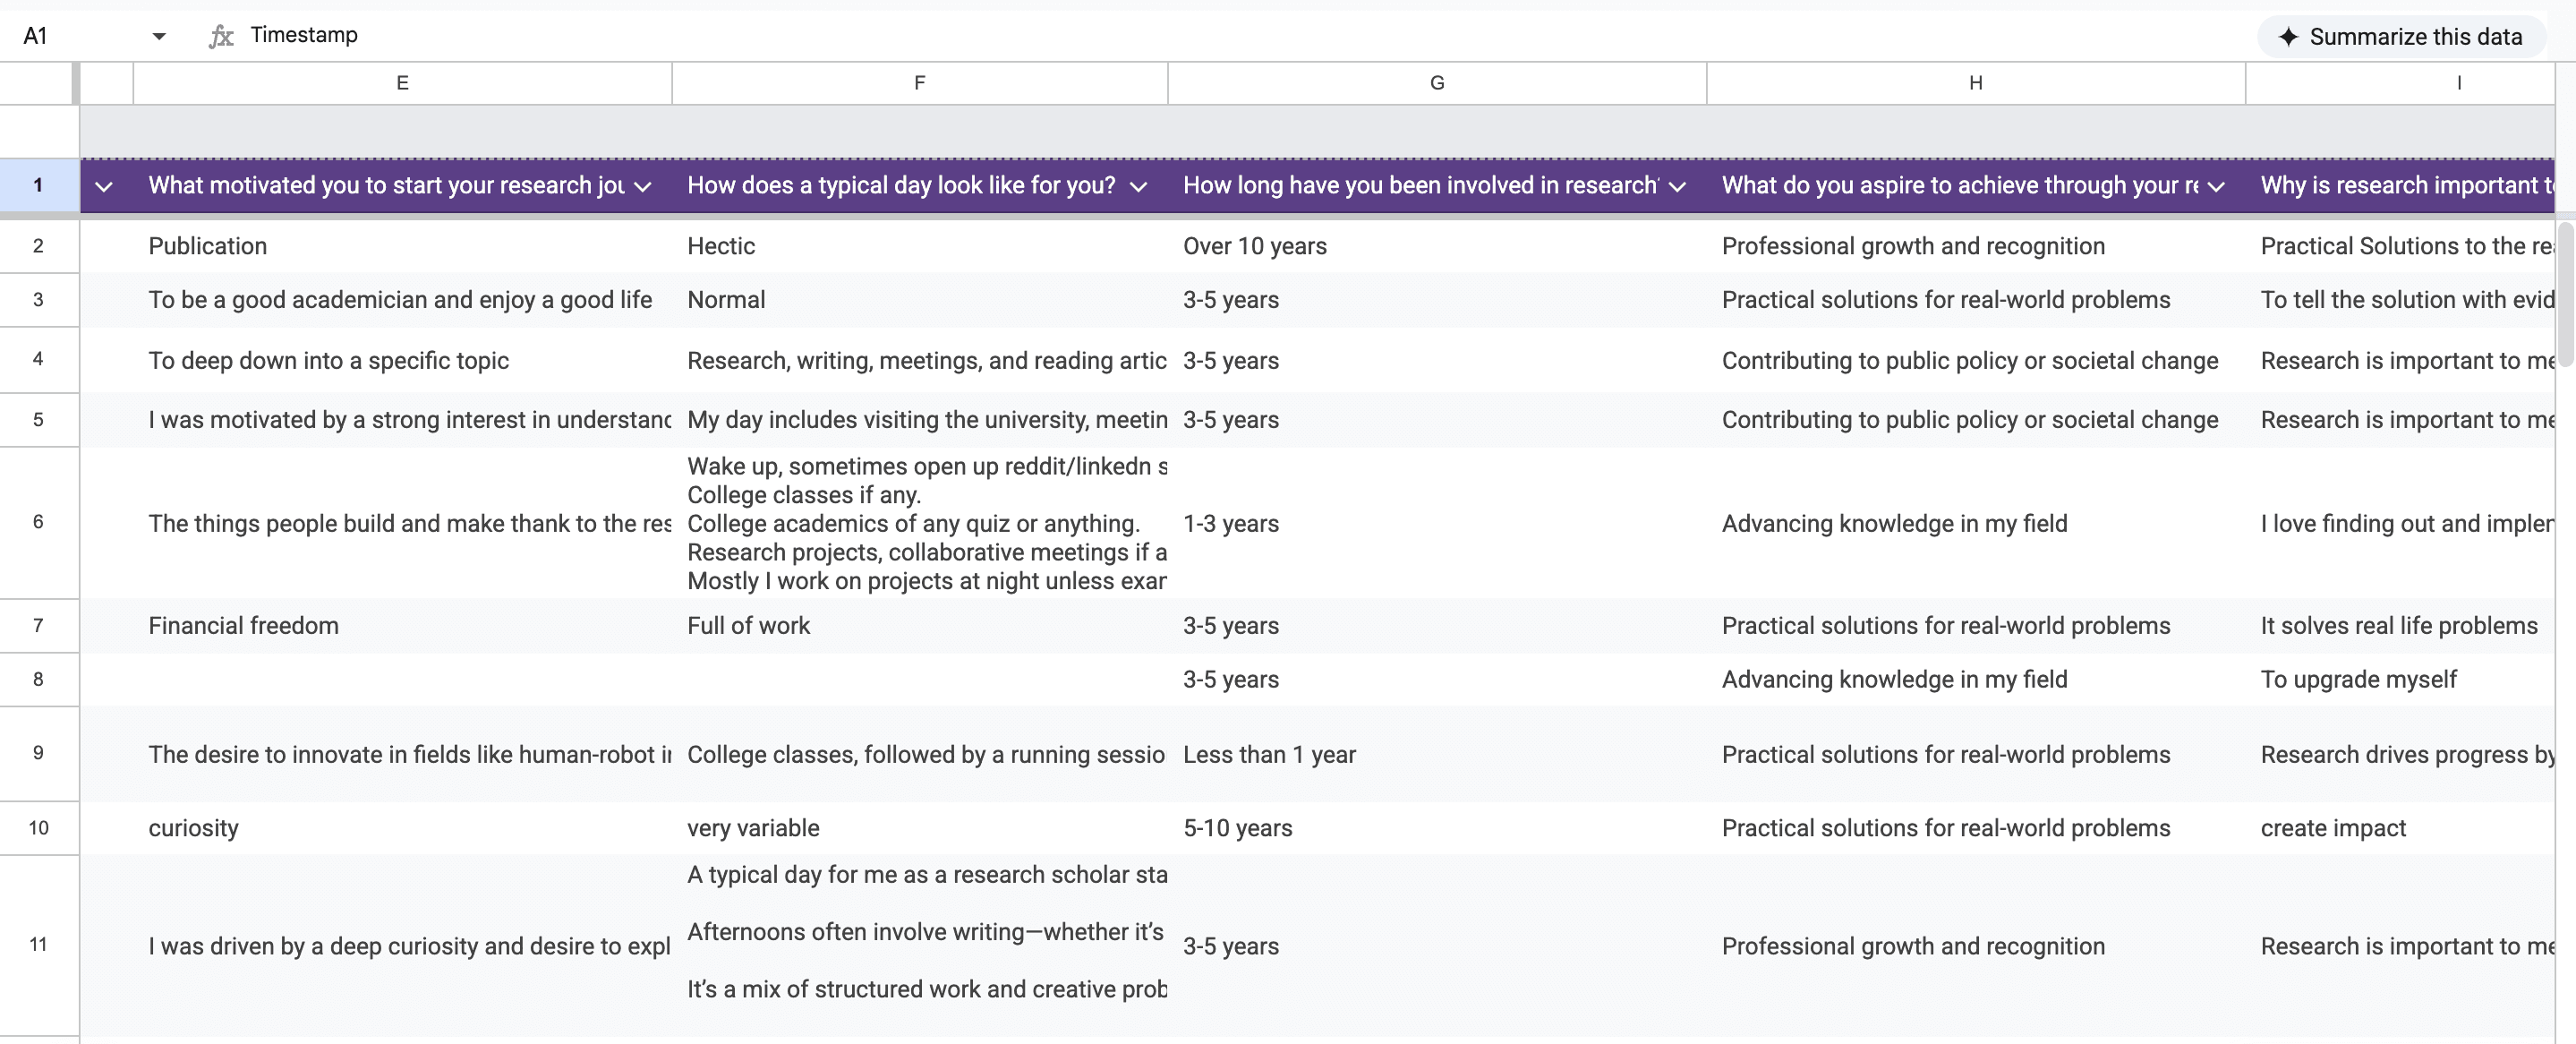Click 'To deep down into a specific topic'
This screenshot has width=2576, height=1044.
(402, 360)
